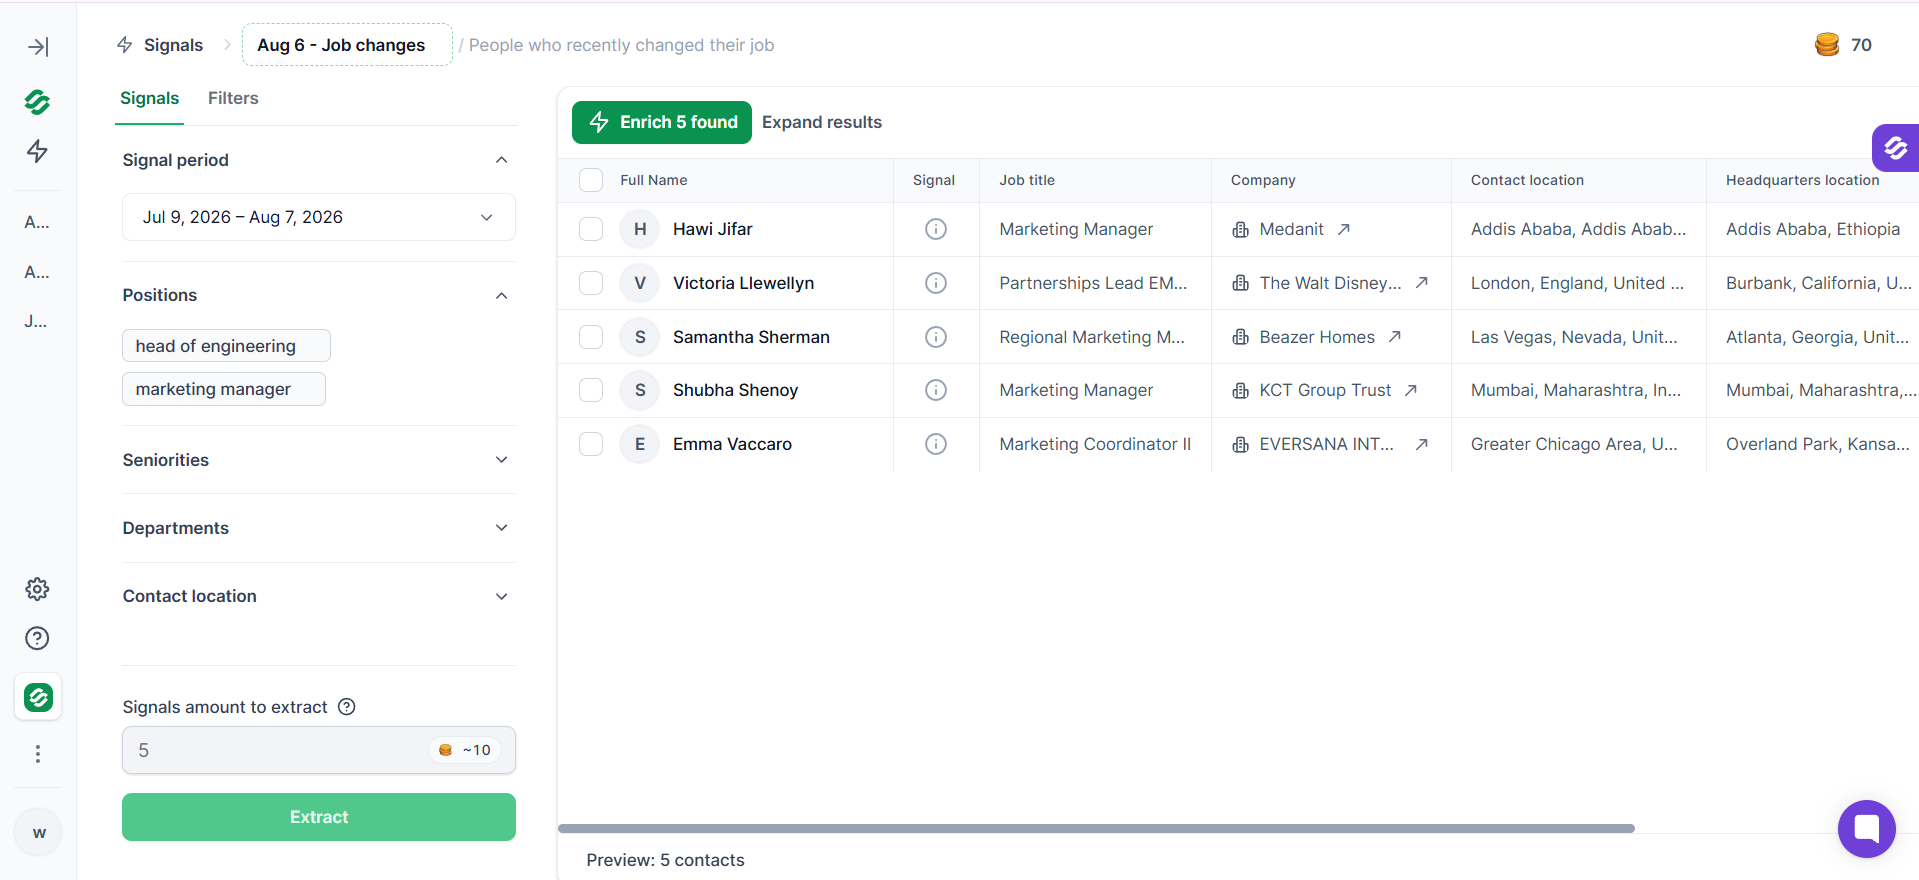Image resolution: width=1919 pixels, height=880 pixels.
Task: Click the horizontal table scrollbar
Action: (x=1096, y=828)
